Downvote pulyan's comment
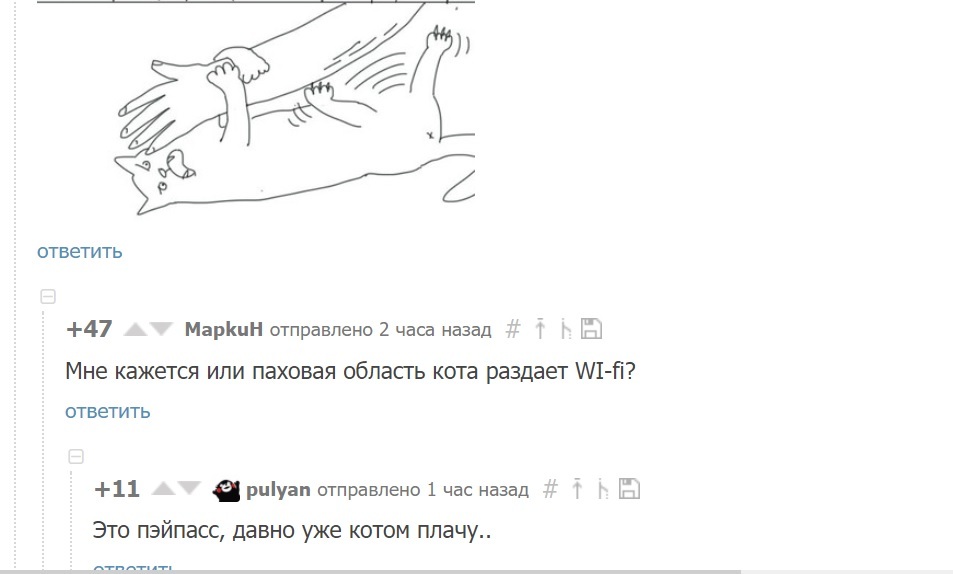953x574 pixels. click(x=189, y=489)
